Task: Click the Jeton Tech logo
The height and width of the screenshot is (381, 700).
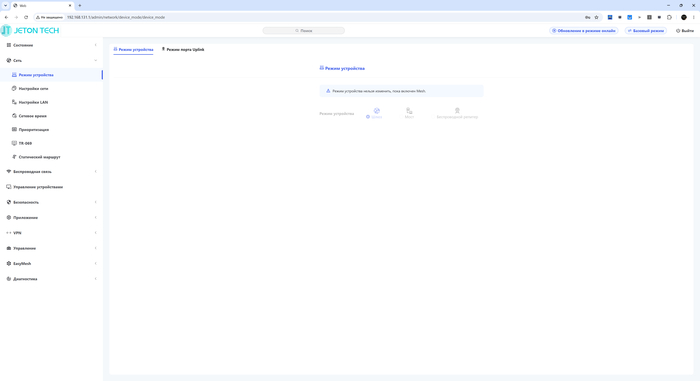Action: pyautogui.click(x=30, y=30)
